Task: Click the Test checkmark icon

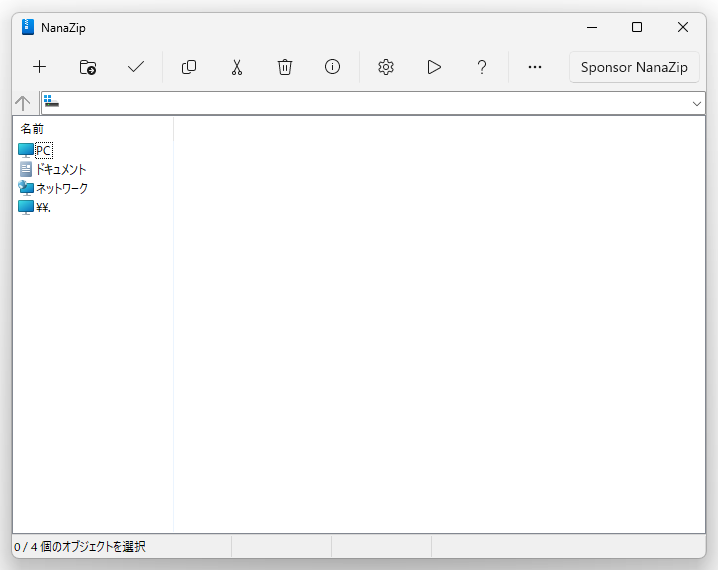Action: pos(136,67)
